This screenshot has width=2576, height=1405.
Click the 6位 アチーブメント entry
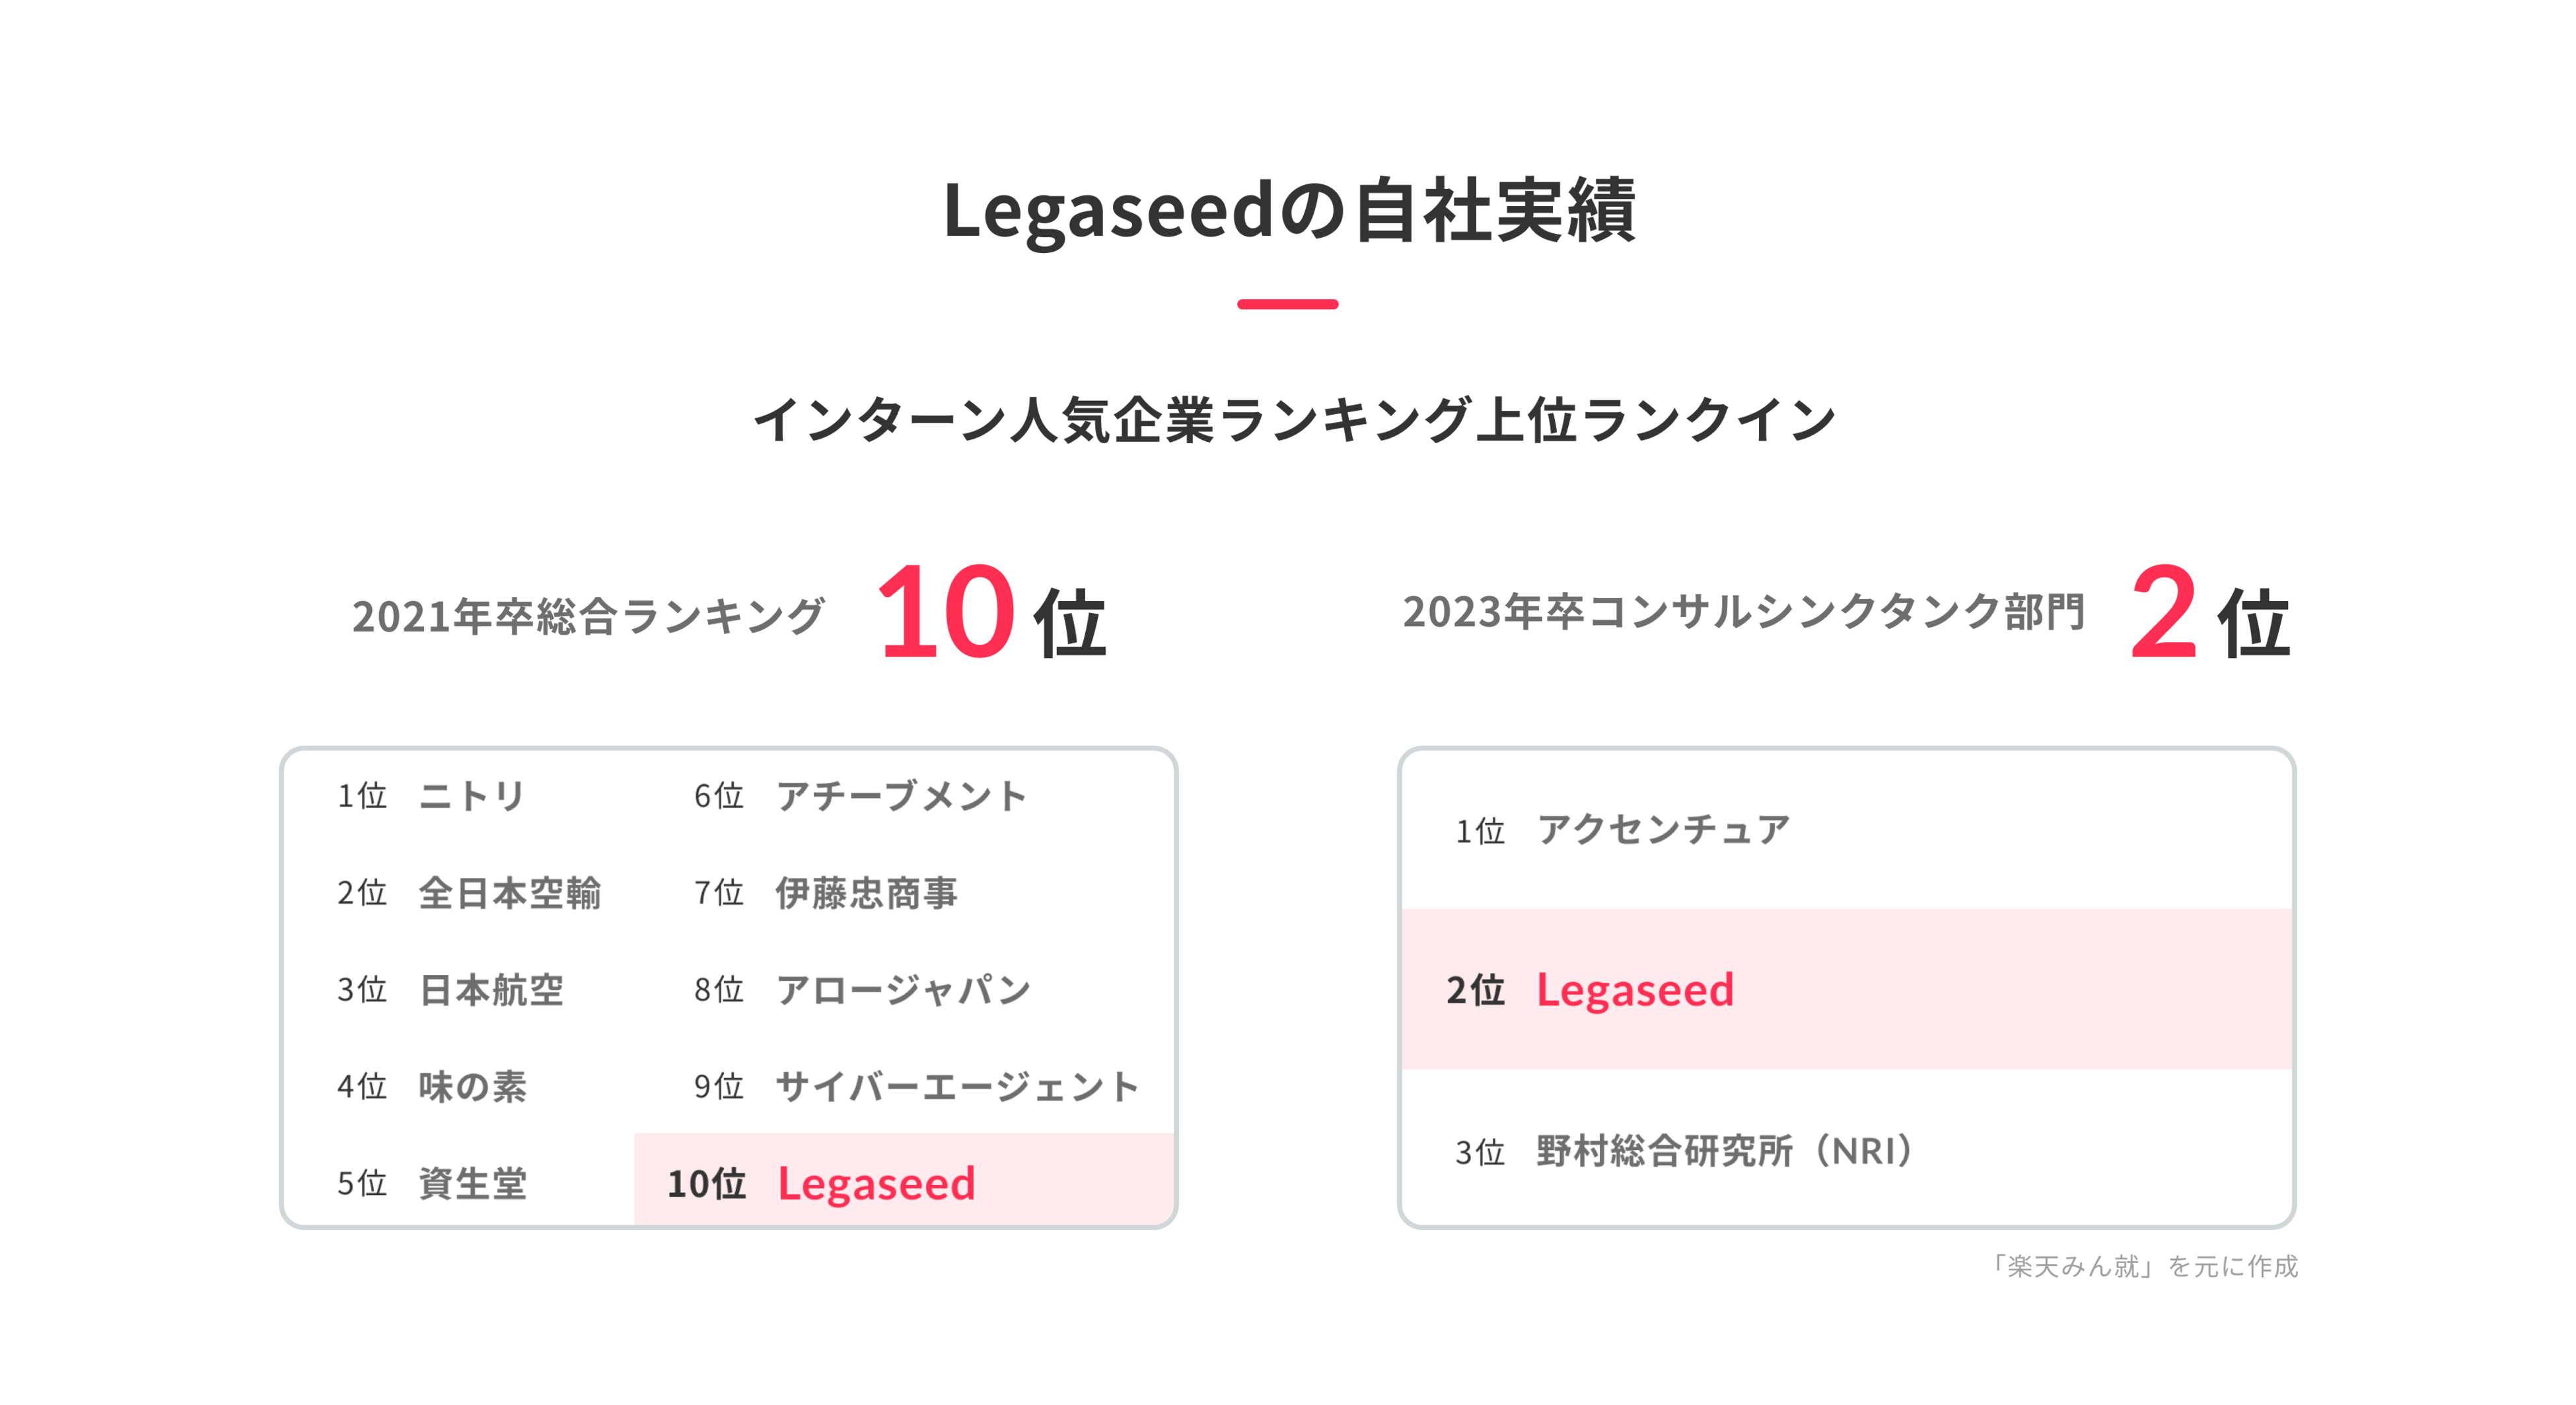click(x=860, y=796)
